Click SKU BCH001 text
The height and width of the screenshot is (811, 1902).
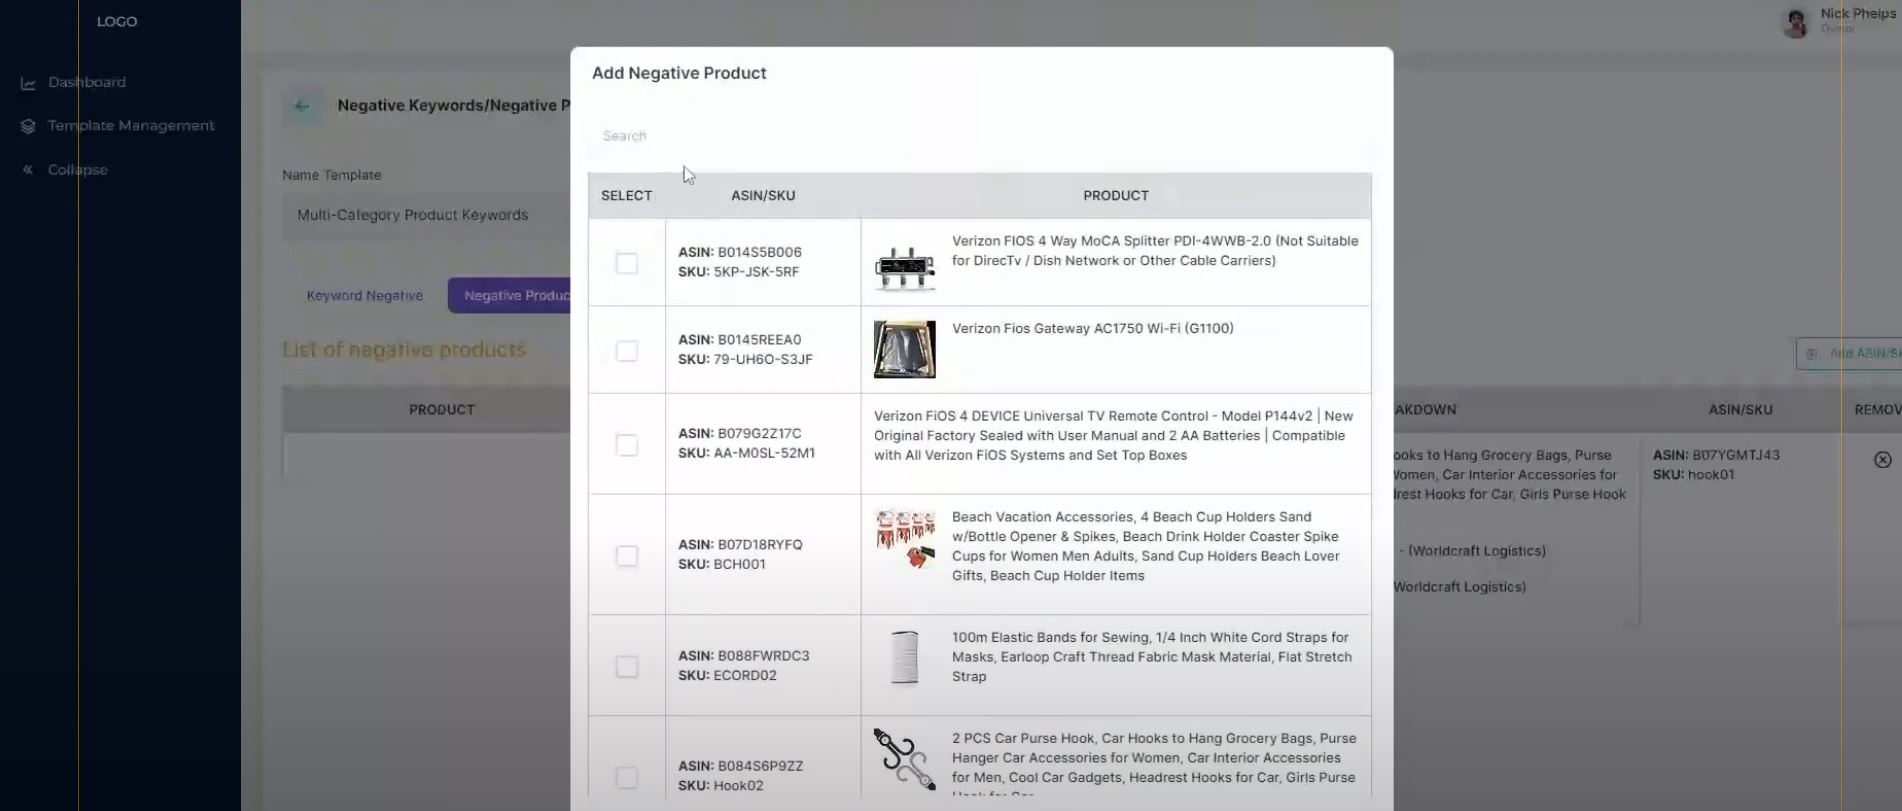point(722,564)
